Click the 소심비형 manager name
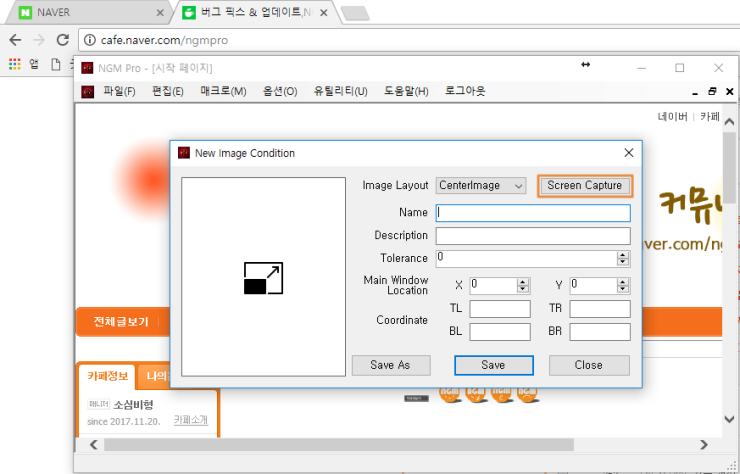This screenshot has width=740, height=474. point(133,405)
